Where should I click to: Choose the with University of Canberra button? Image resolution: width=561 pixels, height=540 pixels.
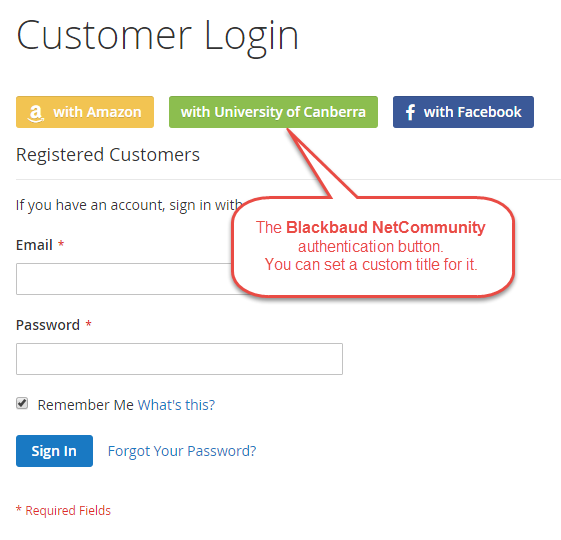pyautogui.click(x=273, y=112)
